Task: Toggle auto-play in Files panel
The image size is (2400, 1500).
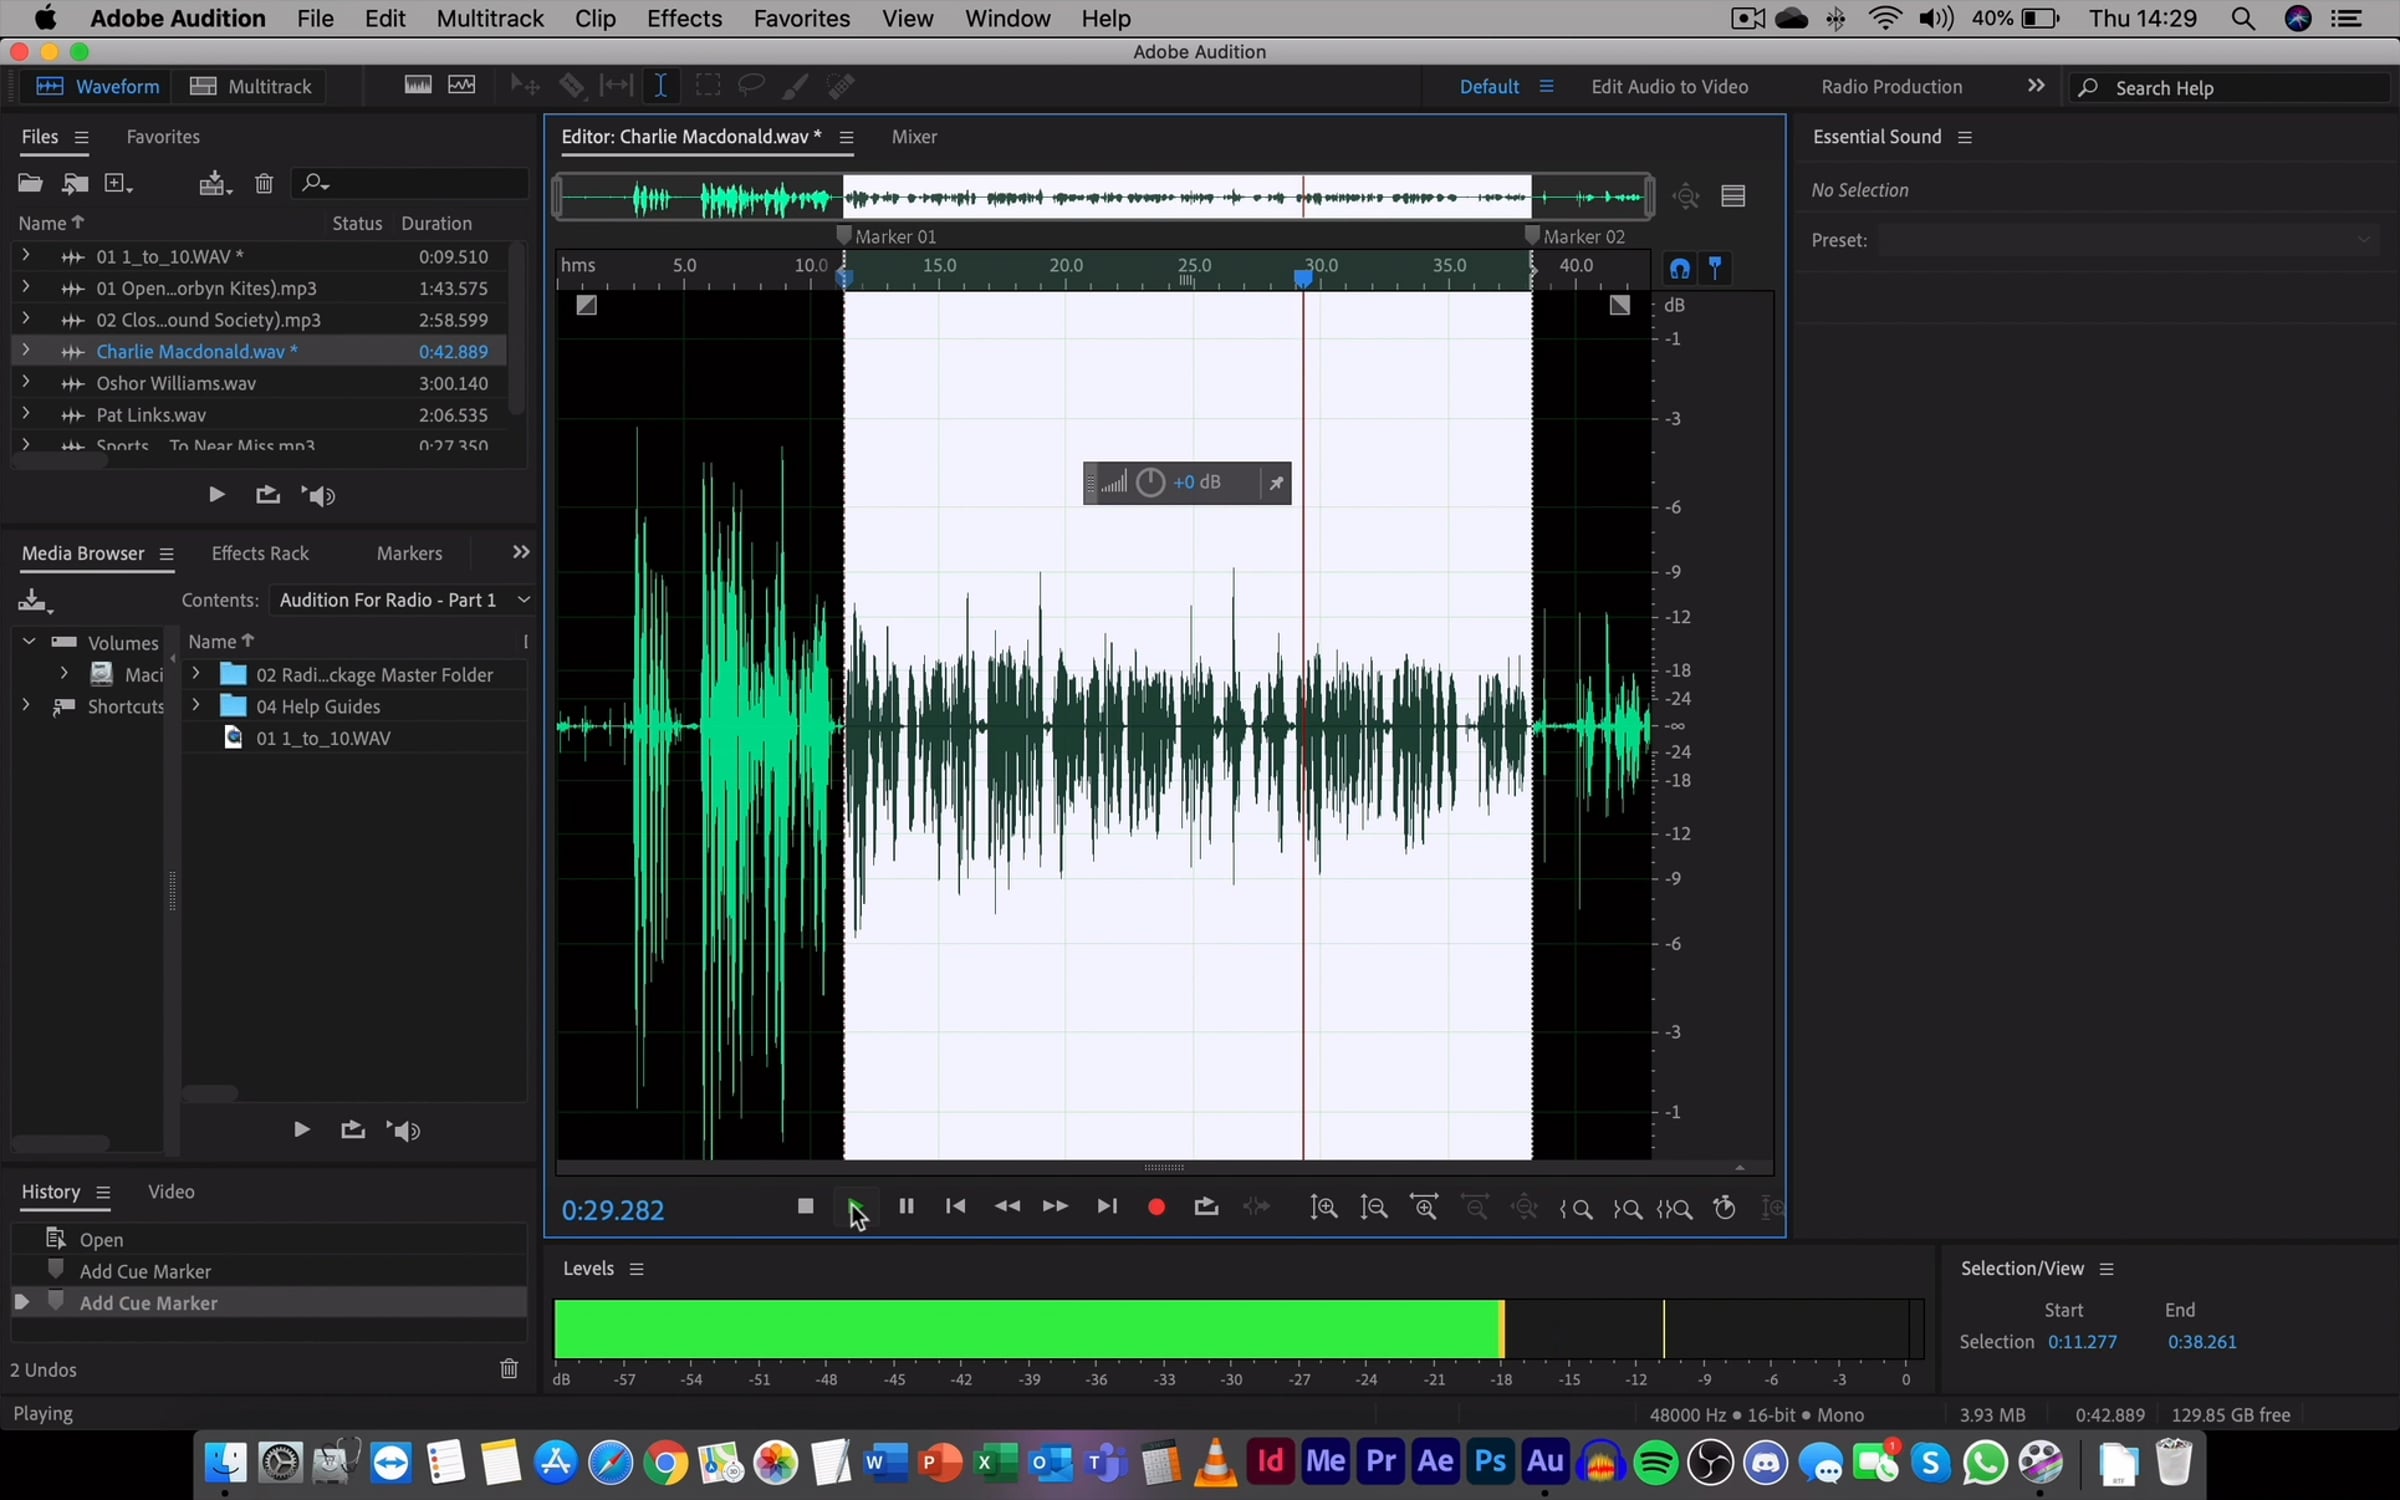Action: [319, 496]
